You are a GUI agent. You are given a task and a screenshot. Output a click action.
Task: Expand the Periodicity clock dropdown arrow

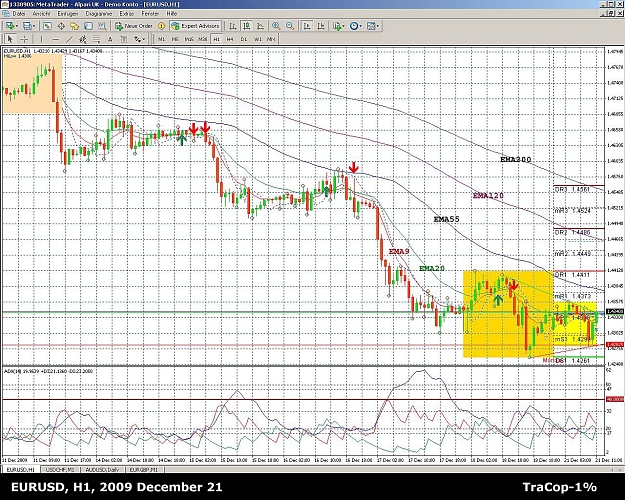point(360,26)
